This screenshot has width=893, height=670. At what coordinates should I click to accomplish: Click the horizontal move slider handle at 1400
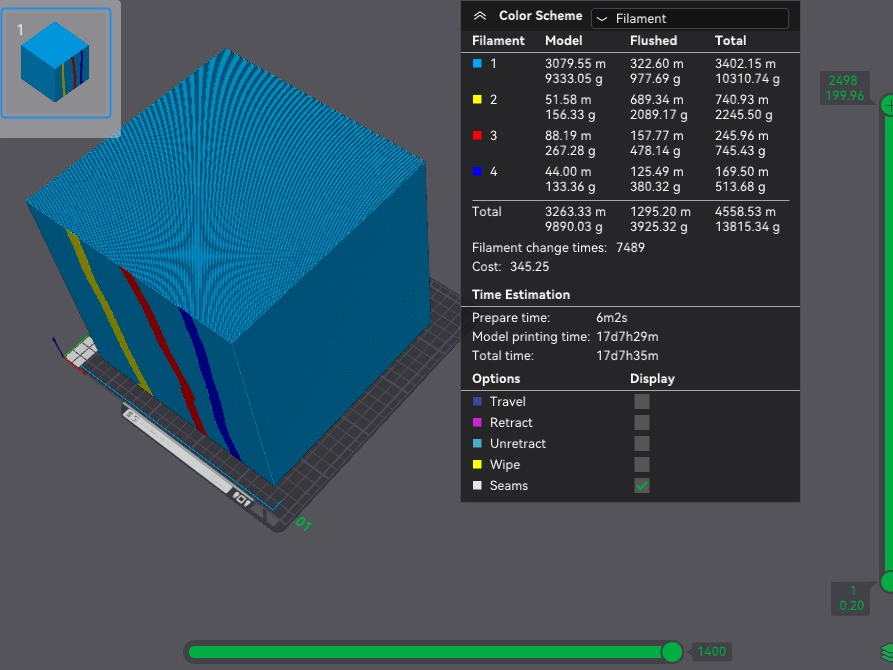coord(672,652)
